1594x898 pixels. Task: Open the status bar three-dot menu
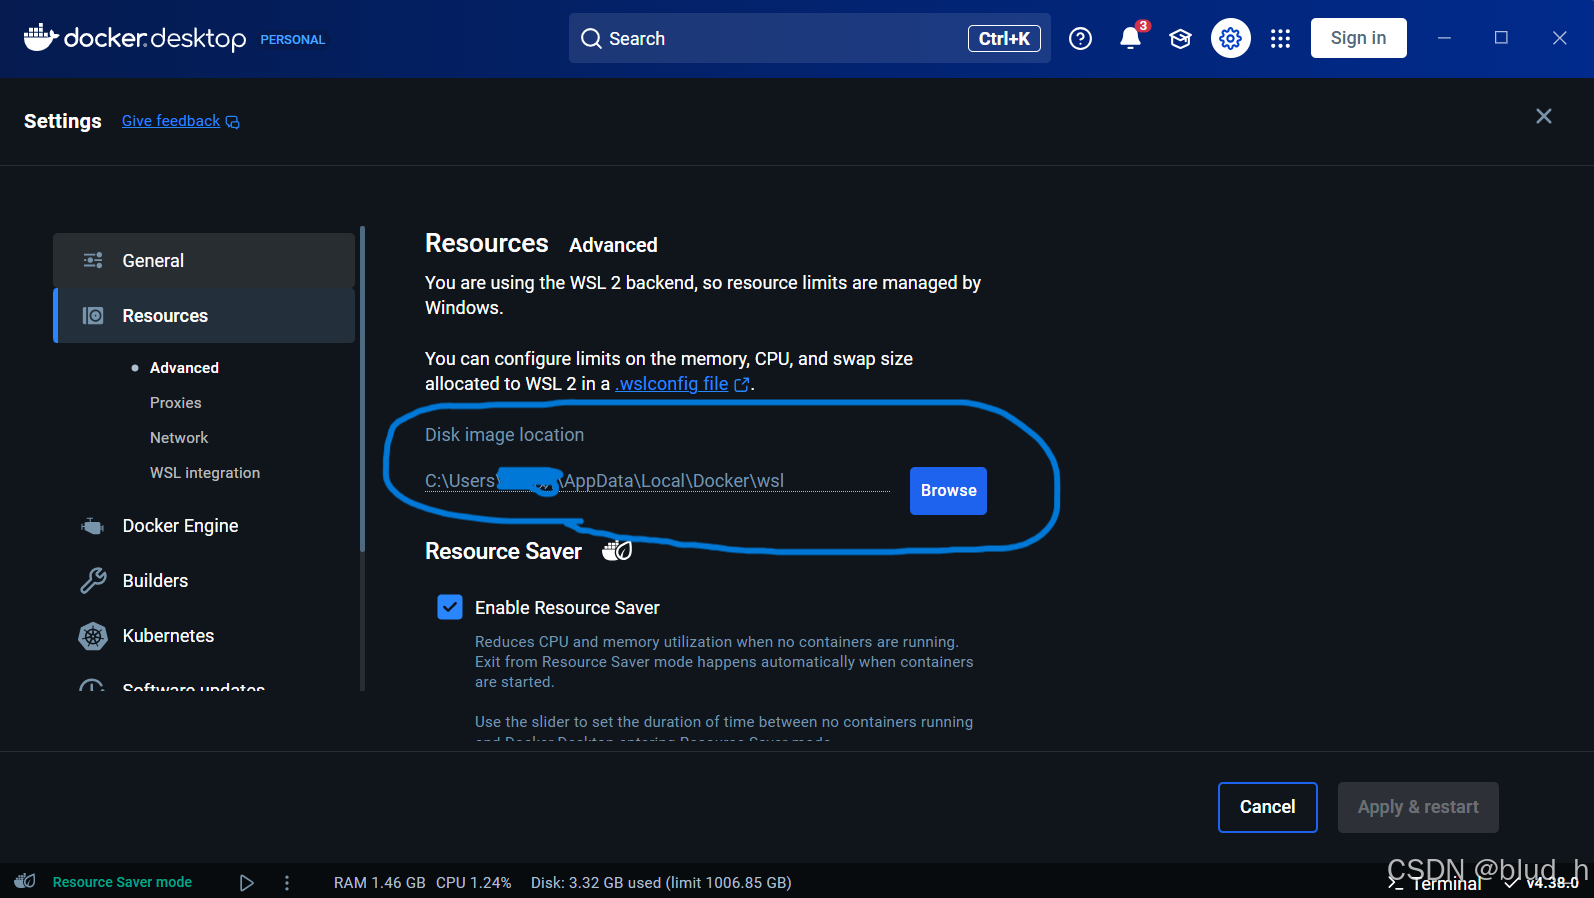287,883
